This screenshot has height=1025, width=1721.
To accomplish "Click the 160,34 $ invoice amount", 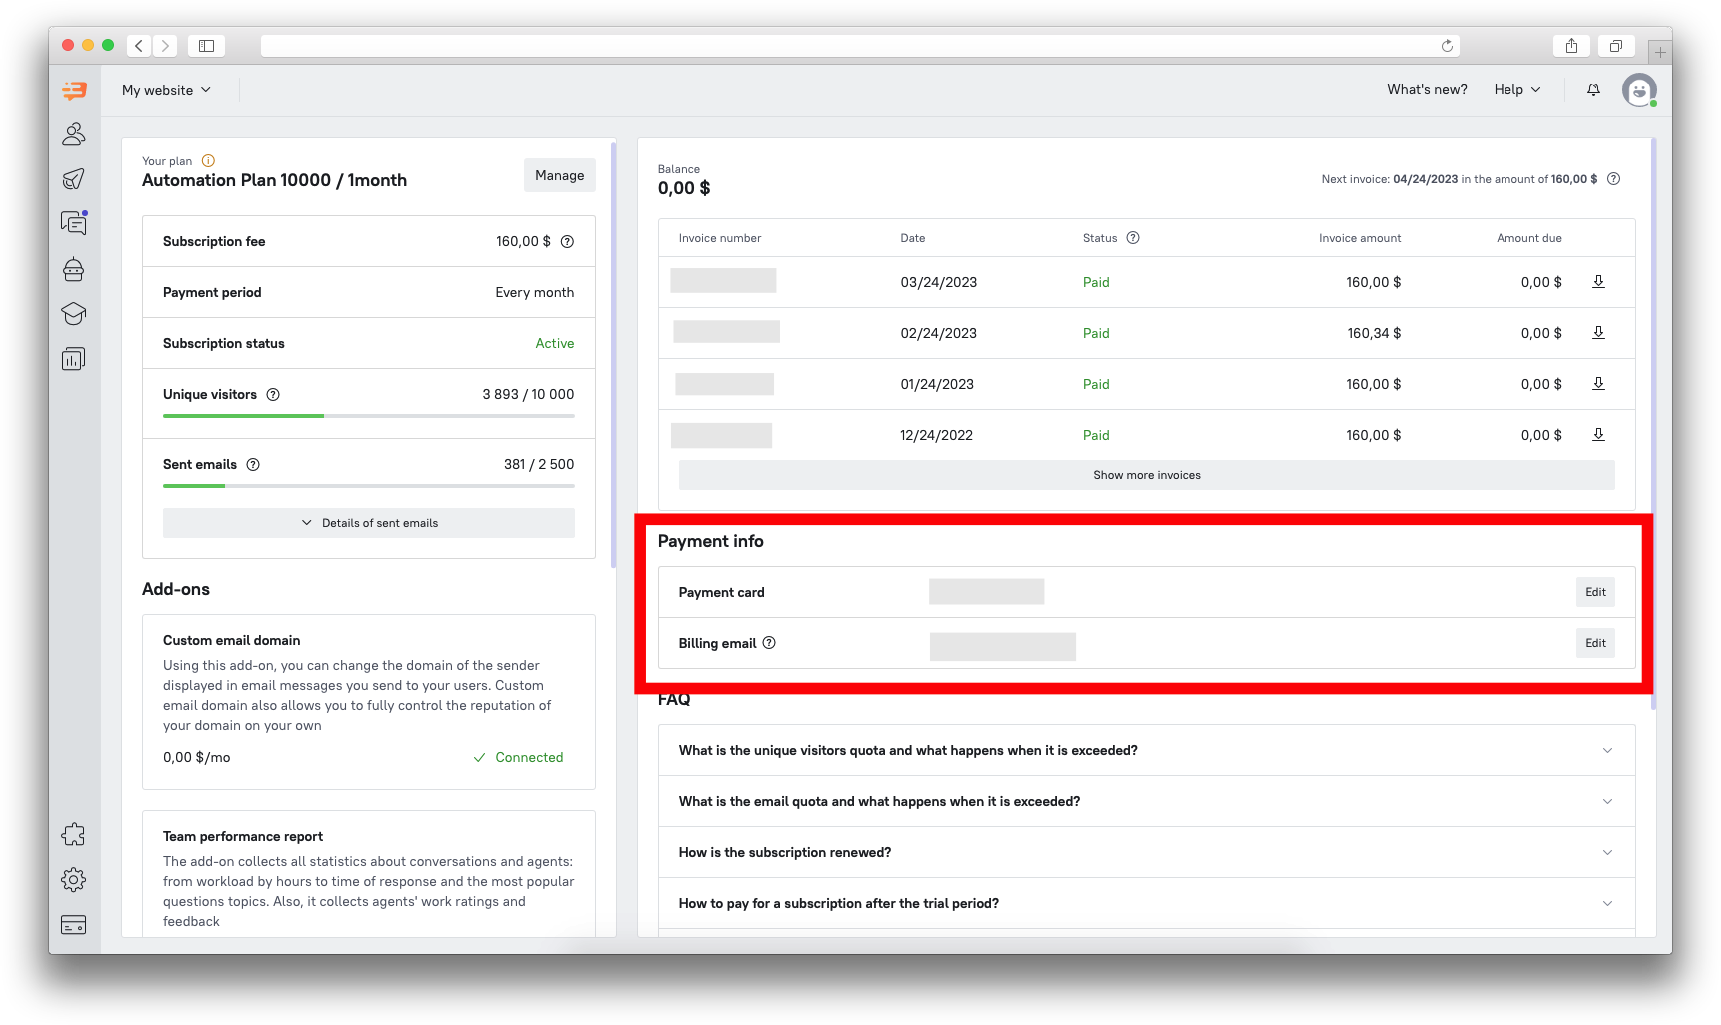I will (1374, 333).
